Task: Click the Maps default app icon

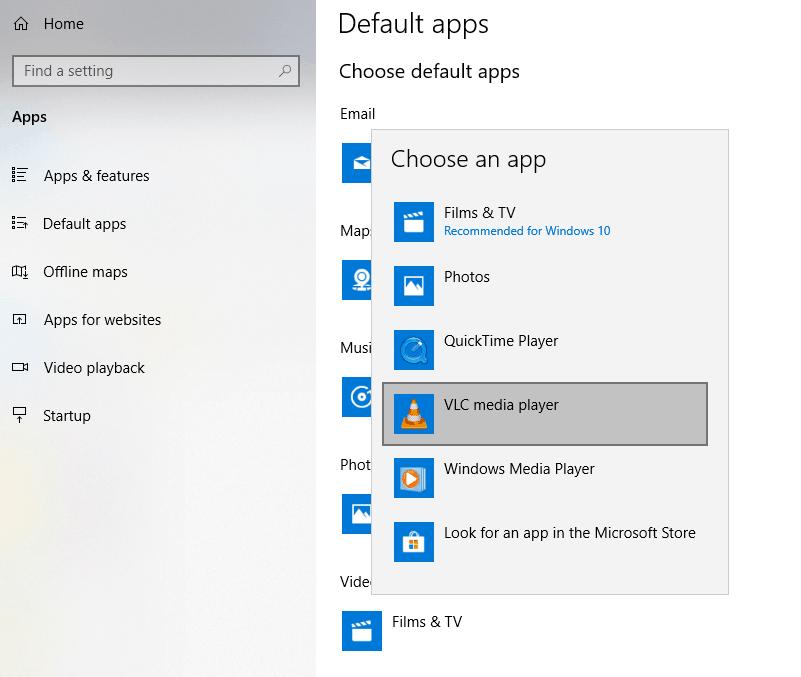Action: (x=357, y=280)
